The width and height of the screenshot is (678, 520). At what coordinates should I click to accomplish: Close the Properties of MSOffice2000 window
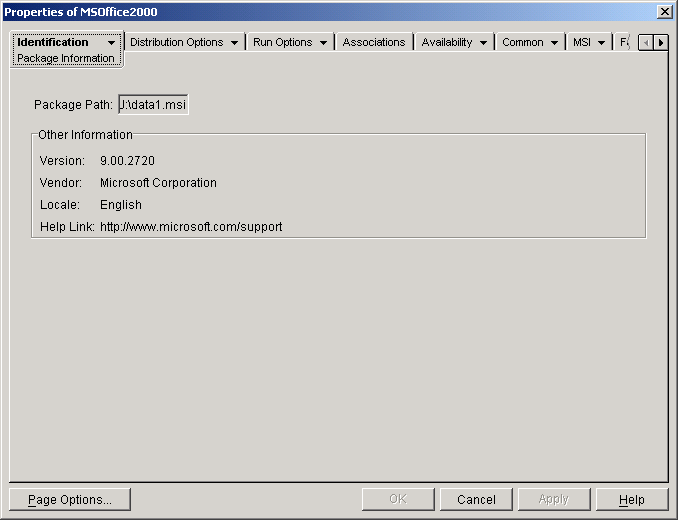(x=664, y=12)
